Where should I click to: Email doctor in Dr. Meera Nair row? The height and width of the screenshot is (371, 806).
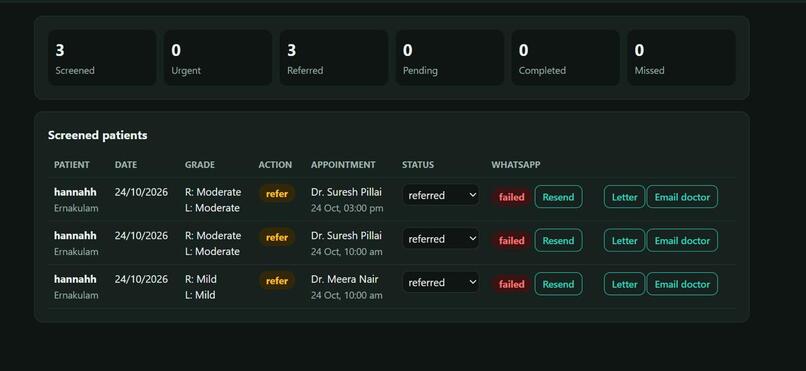pos(682,284)
